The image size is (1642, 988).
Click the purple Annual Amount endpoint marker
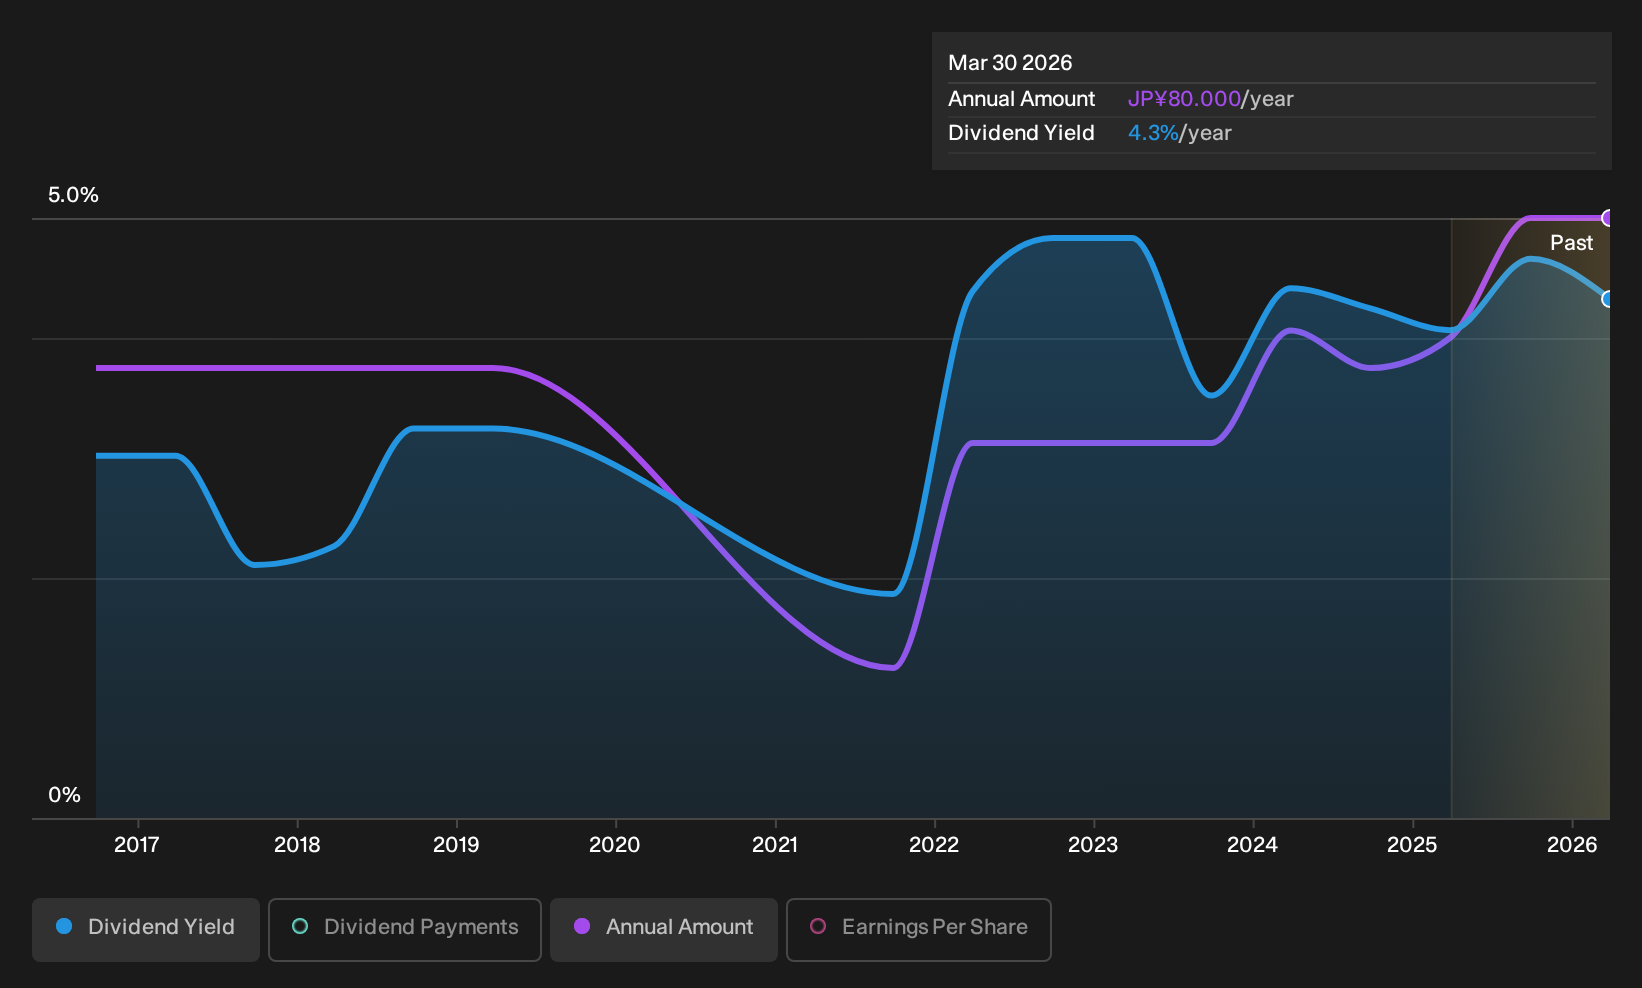coord(1607,218)
